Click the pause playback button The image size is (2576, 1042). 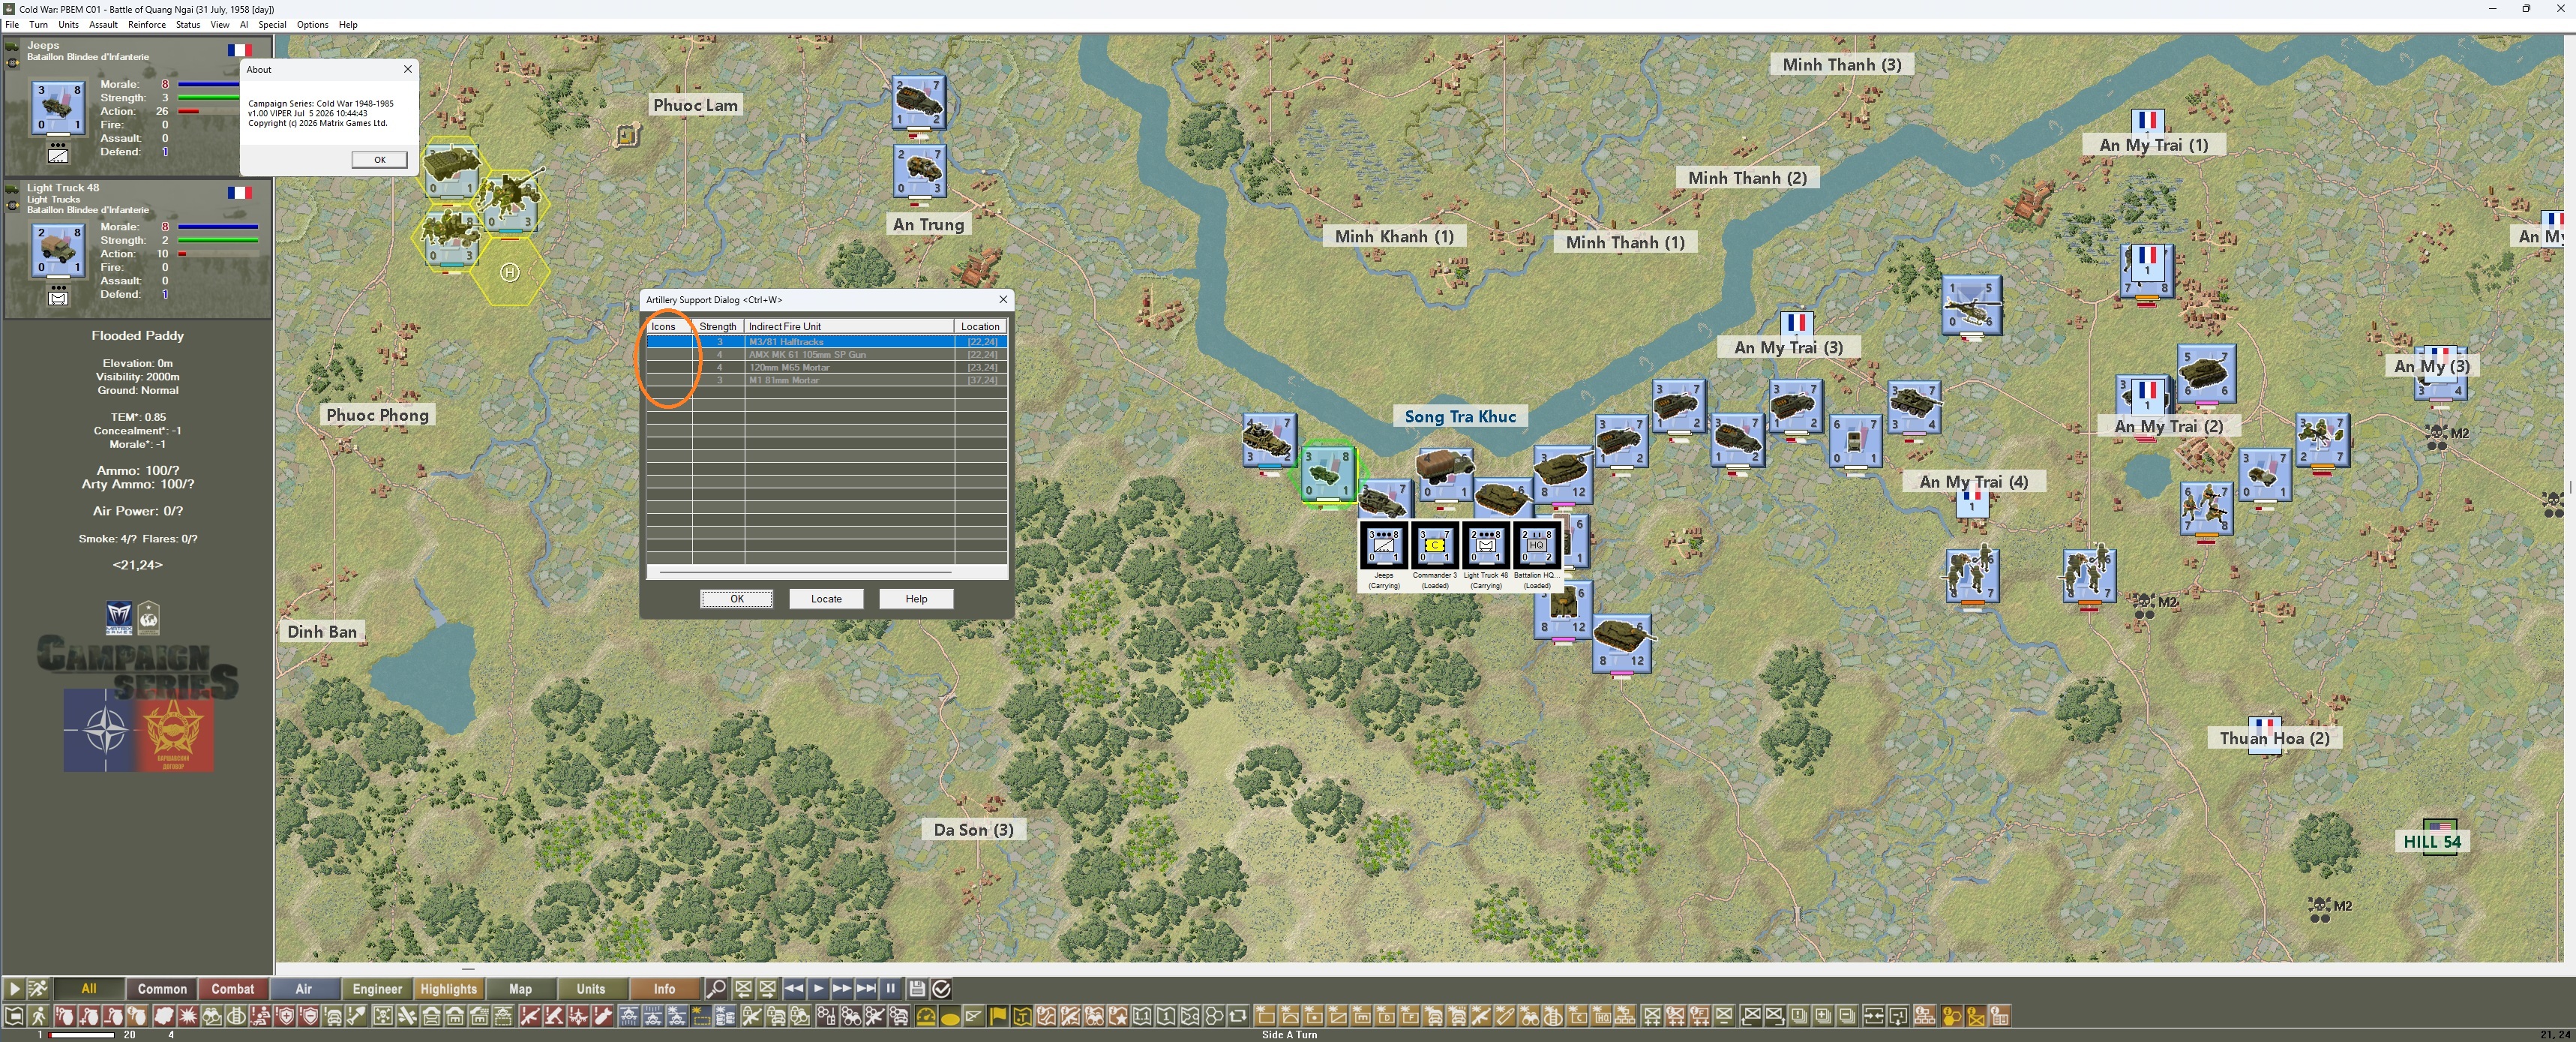(890, 988)
